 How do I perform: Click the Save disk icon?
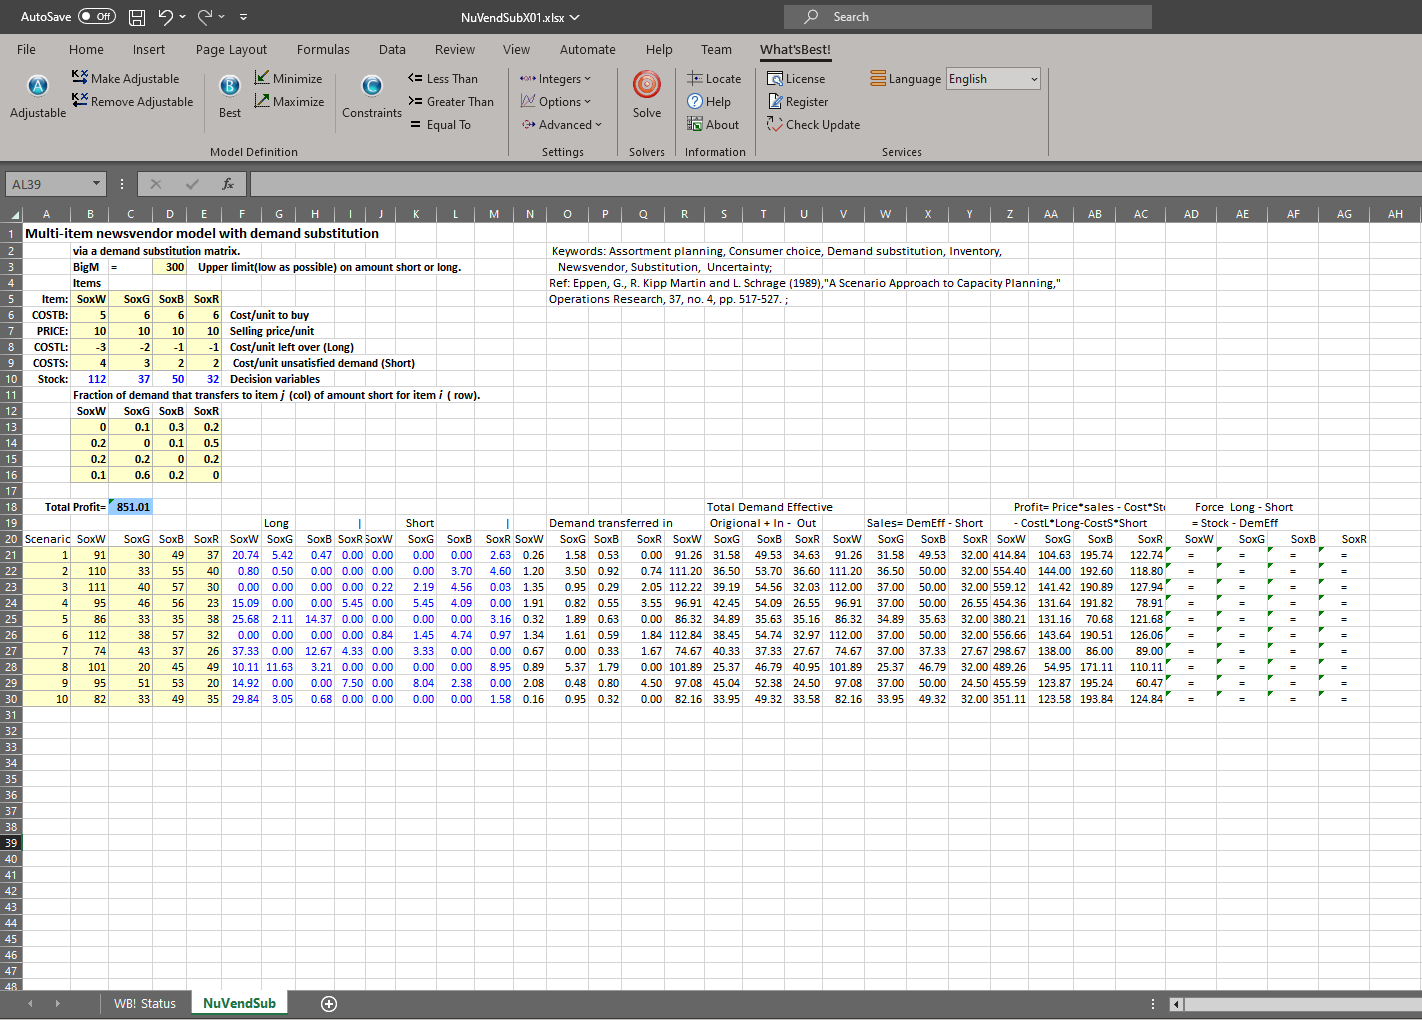[x=137, y=17]
